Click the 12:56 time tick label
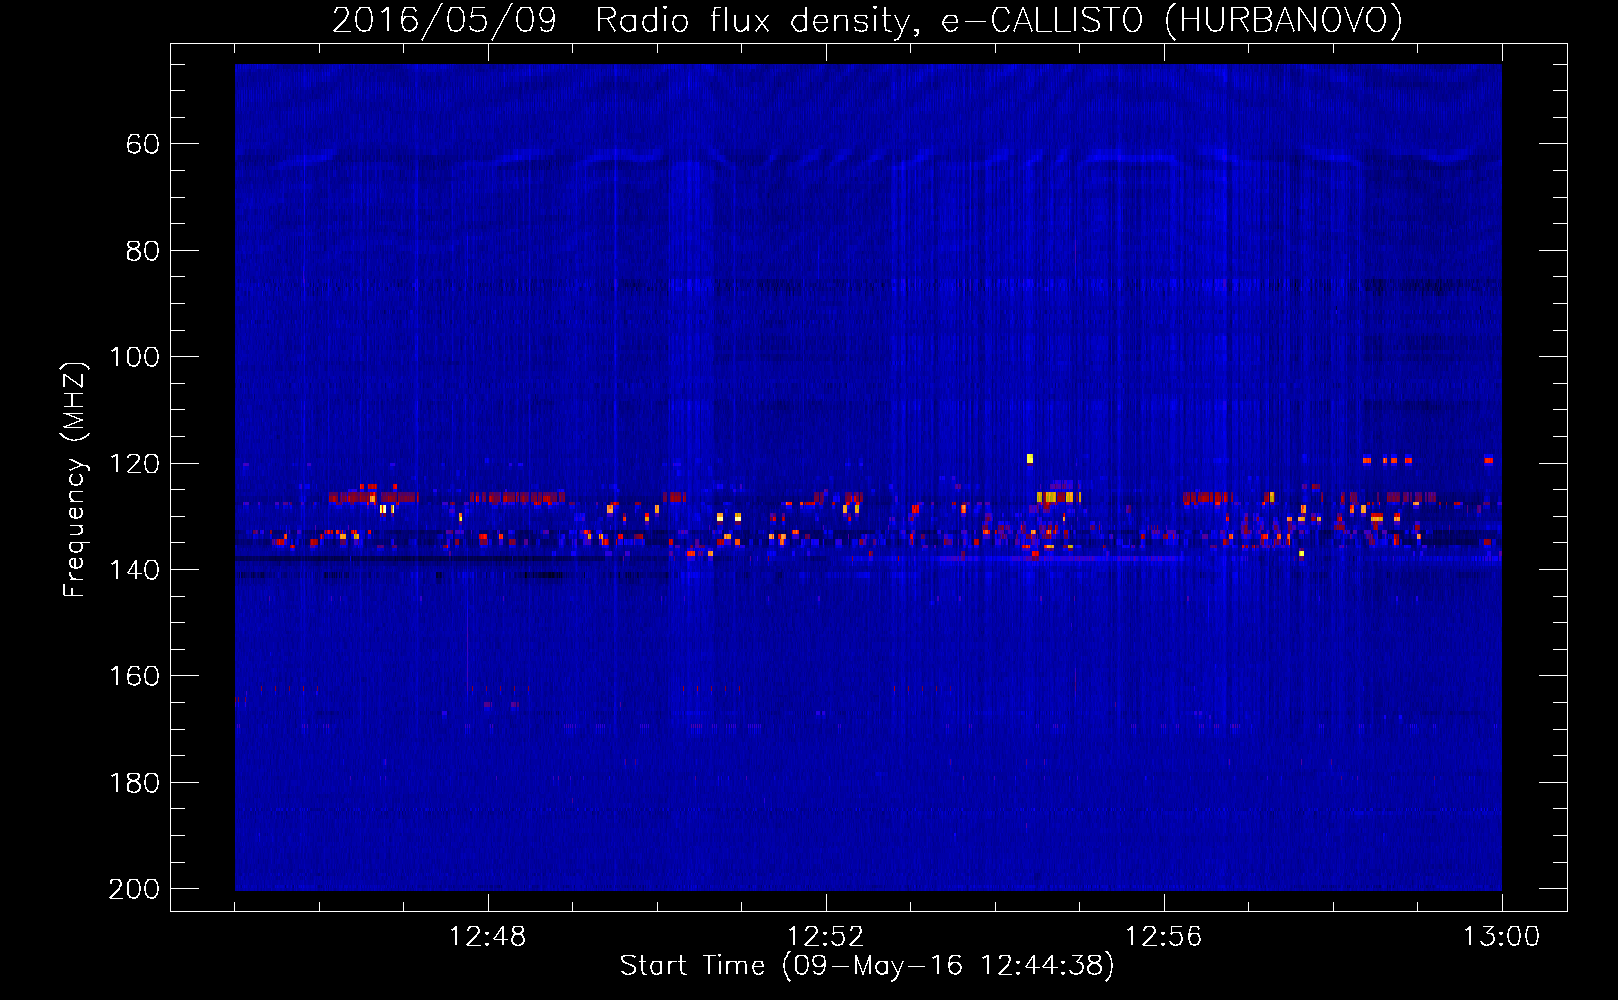Image resolution: width=1618 pixels, height=1000 pixels. (x=1164, y=937)
